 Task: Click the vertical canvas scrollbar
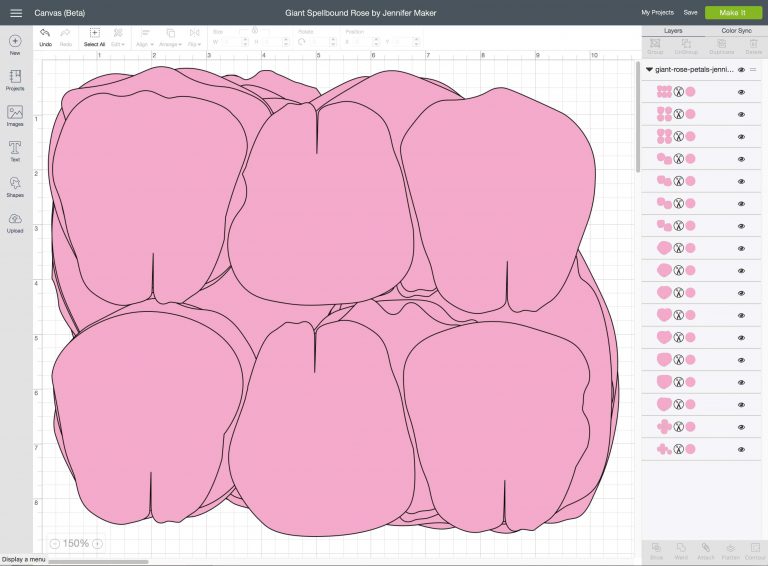pyautogui.click(x=637, y=118)
